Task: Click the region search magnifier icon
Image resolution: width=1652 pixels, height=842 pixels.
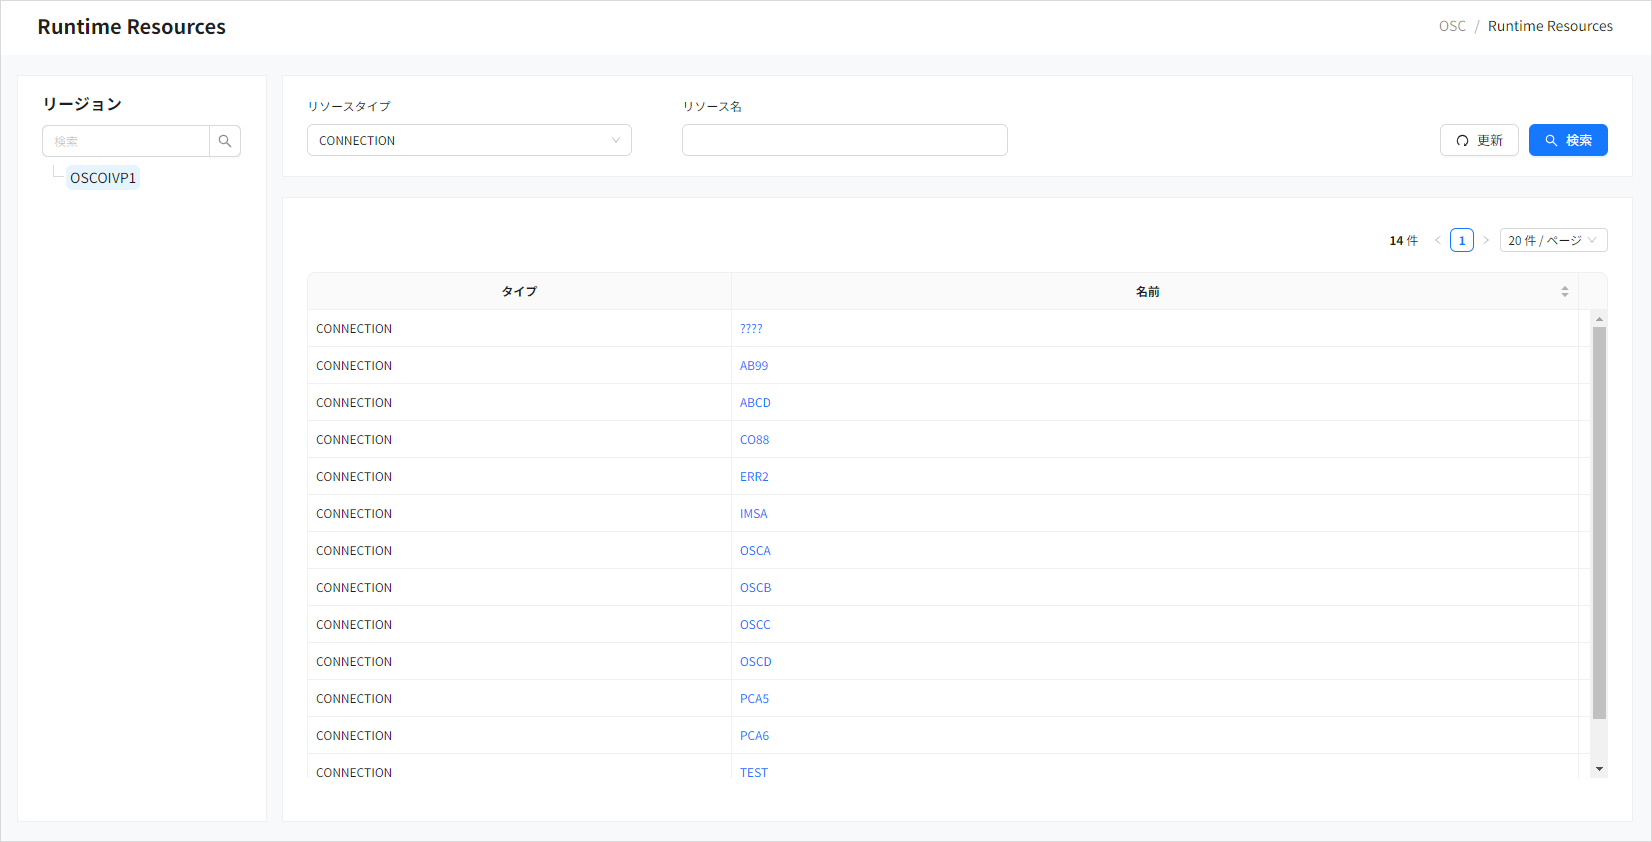Action: point(225,141)
